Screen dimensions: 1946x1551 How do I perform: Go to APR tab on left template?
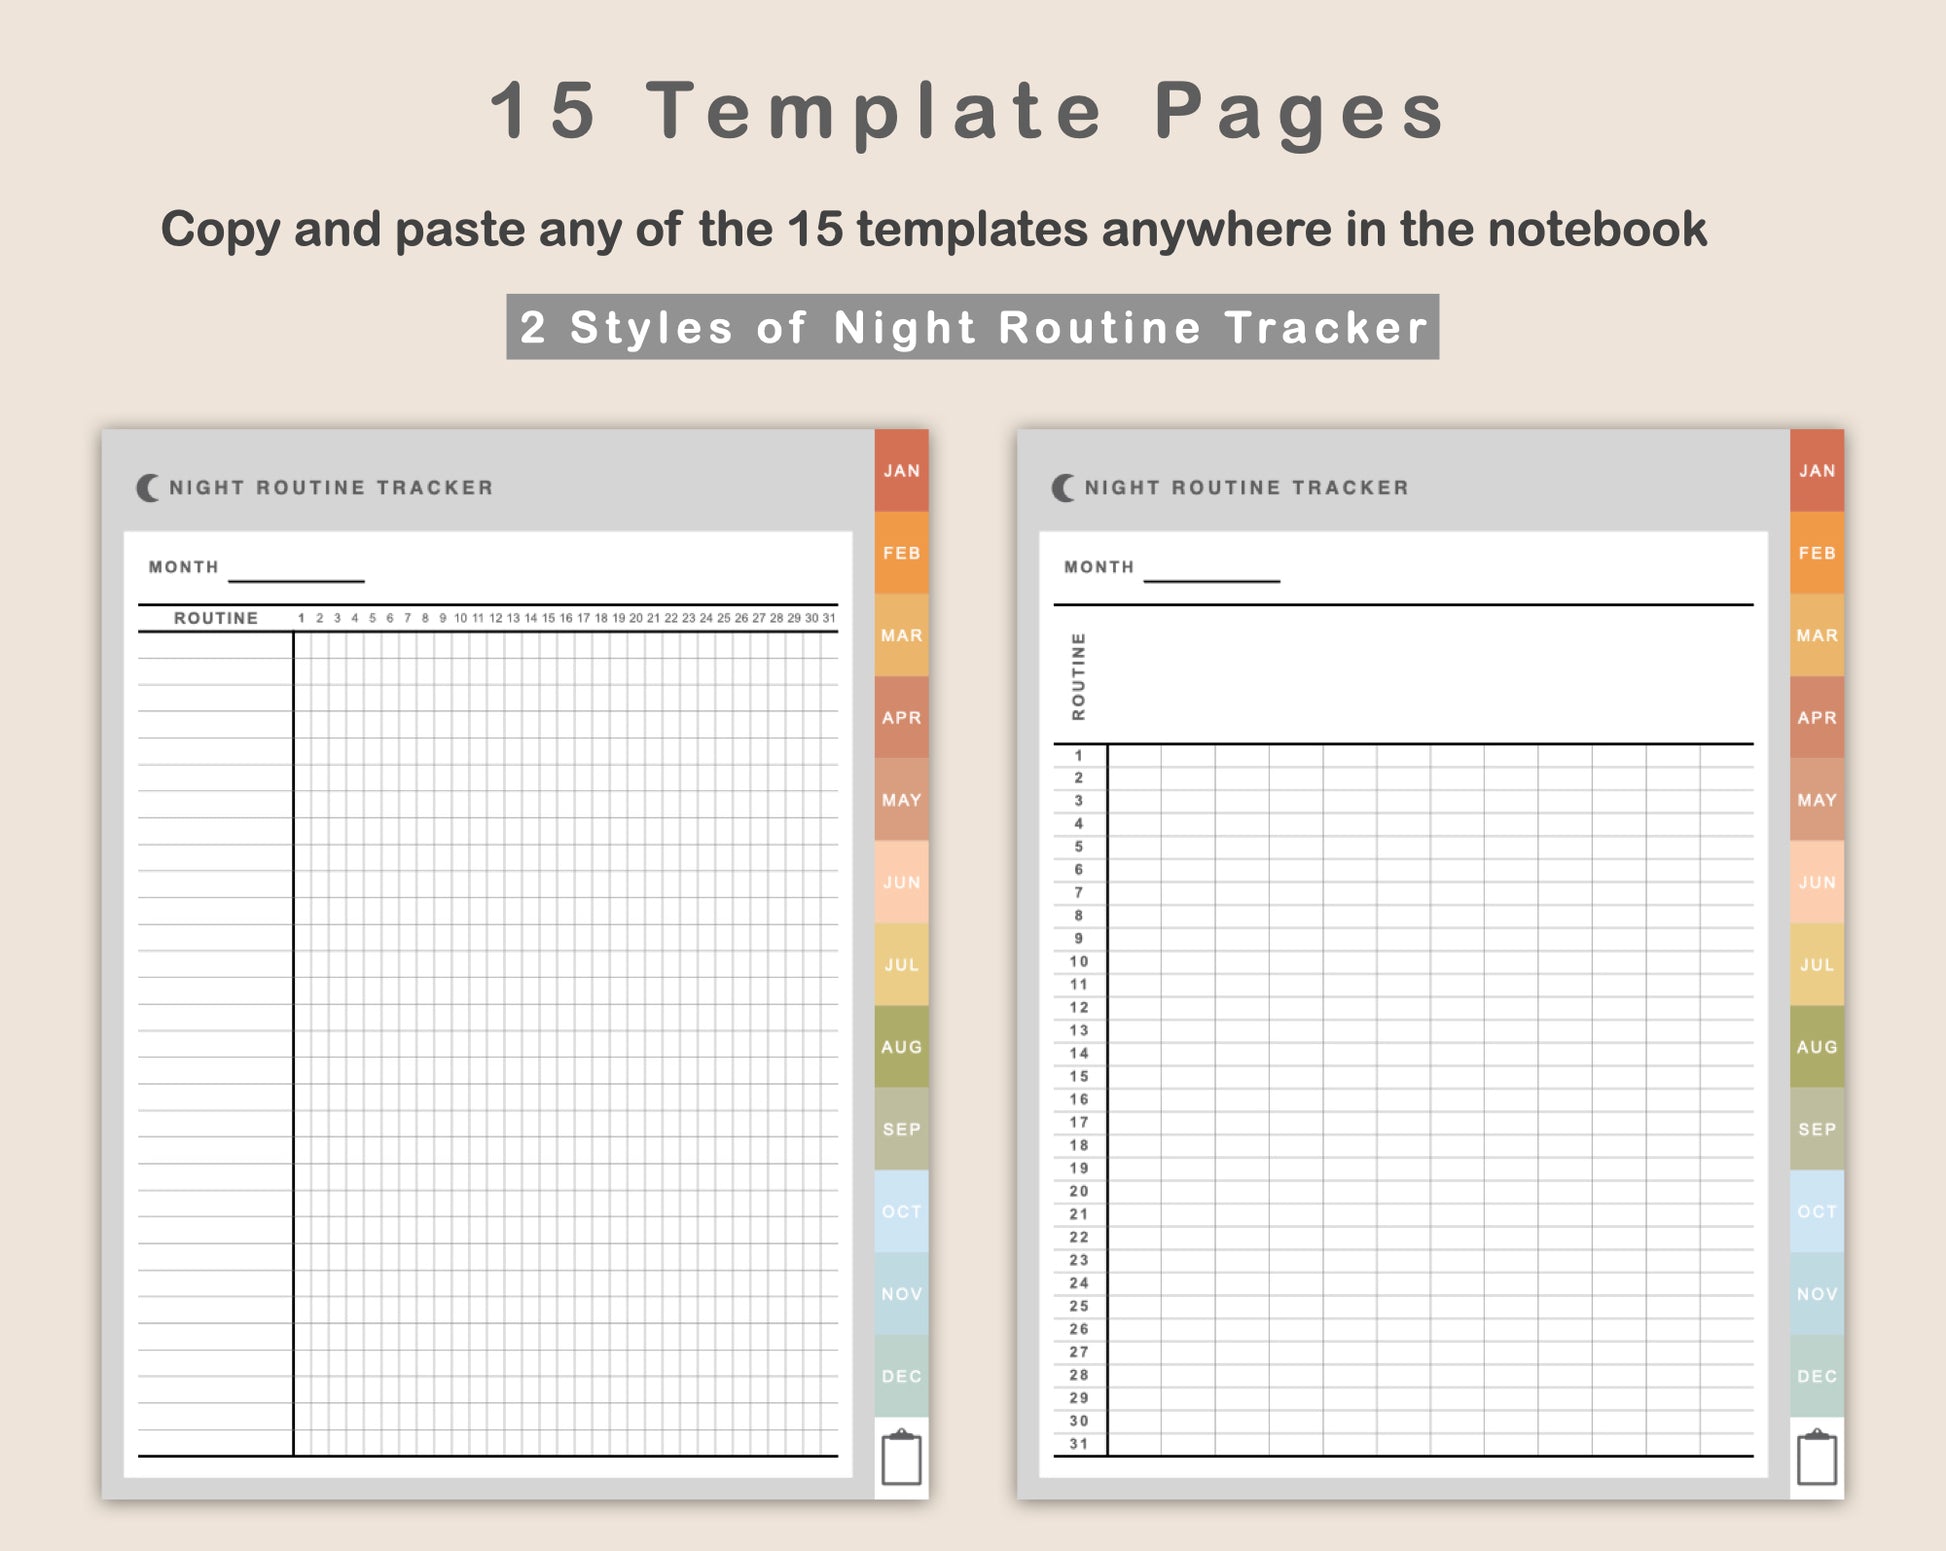point(901,717)
